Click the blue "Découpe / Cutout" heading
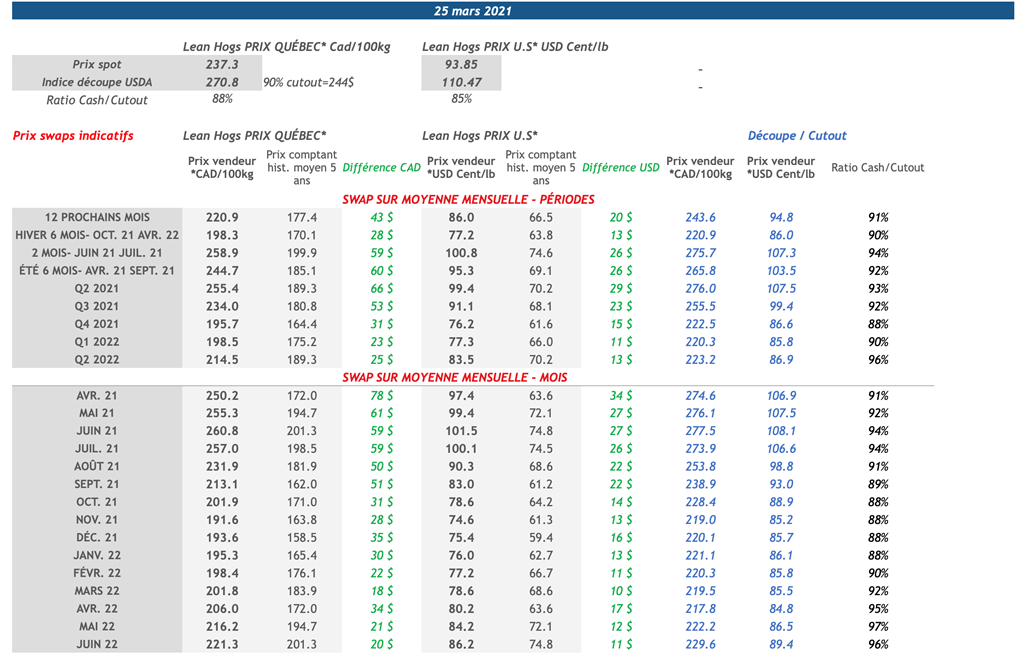 797,136
